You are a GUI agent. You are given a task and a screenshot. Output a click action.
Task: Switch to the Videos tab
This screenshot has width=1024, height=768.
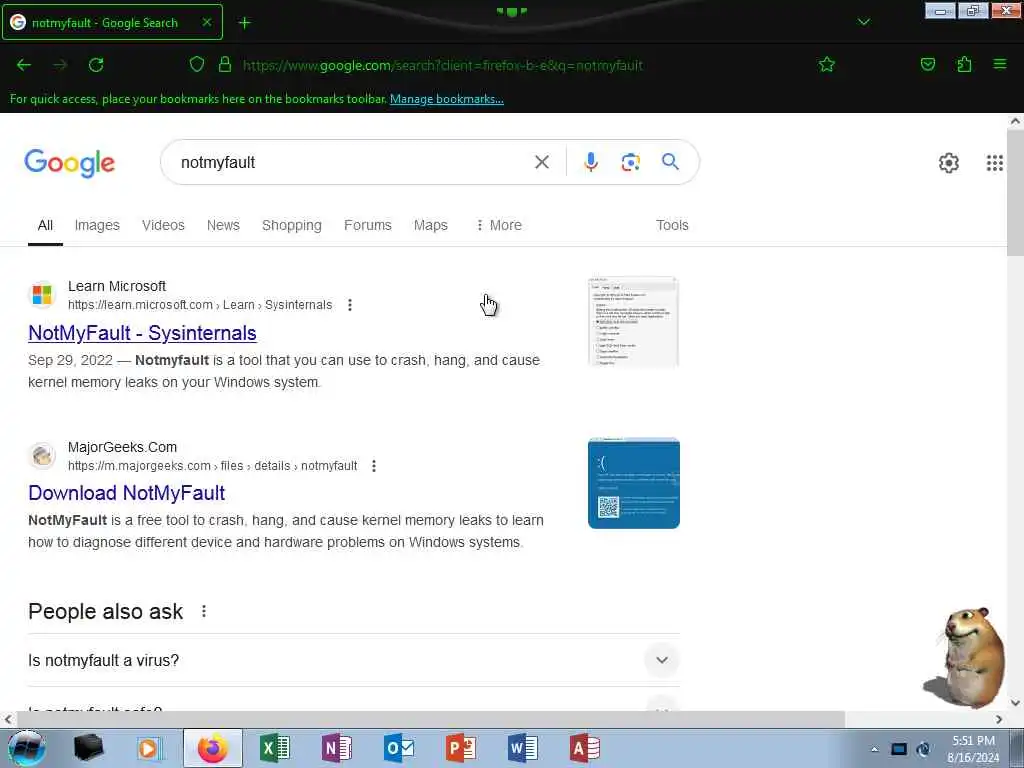[x=163, y=225]
